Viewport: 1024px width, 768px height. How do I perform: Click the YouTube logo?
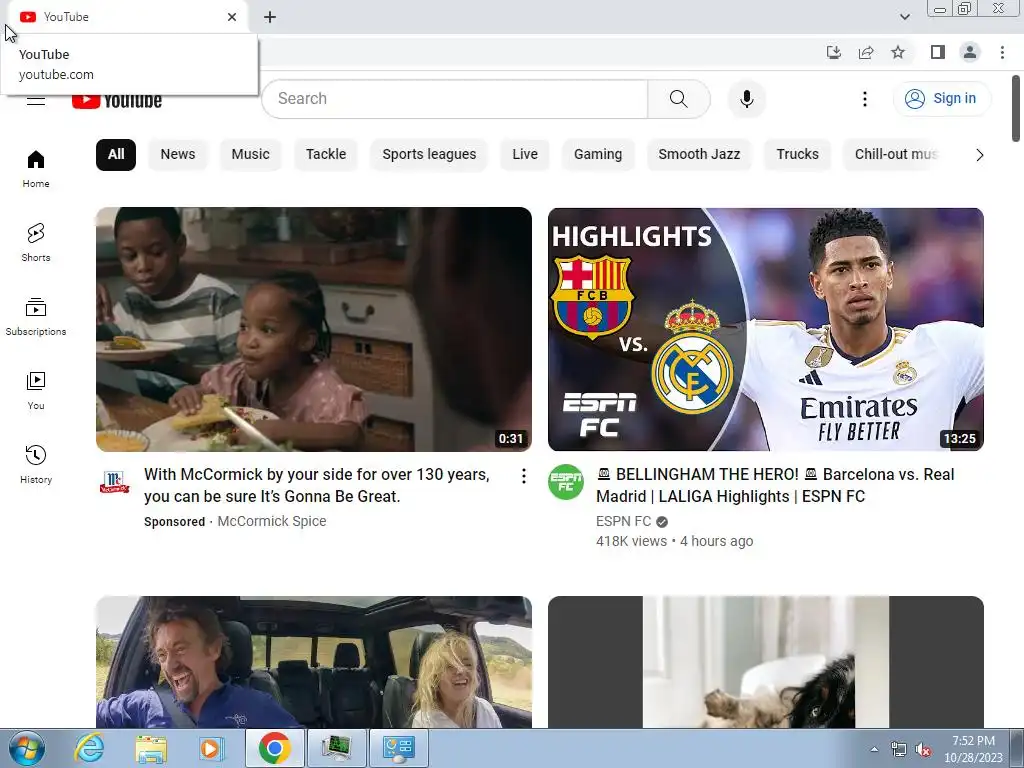(x=117, y=101)
